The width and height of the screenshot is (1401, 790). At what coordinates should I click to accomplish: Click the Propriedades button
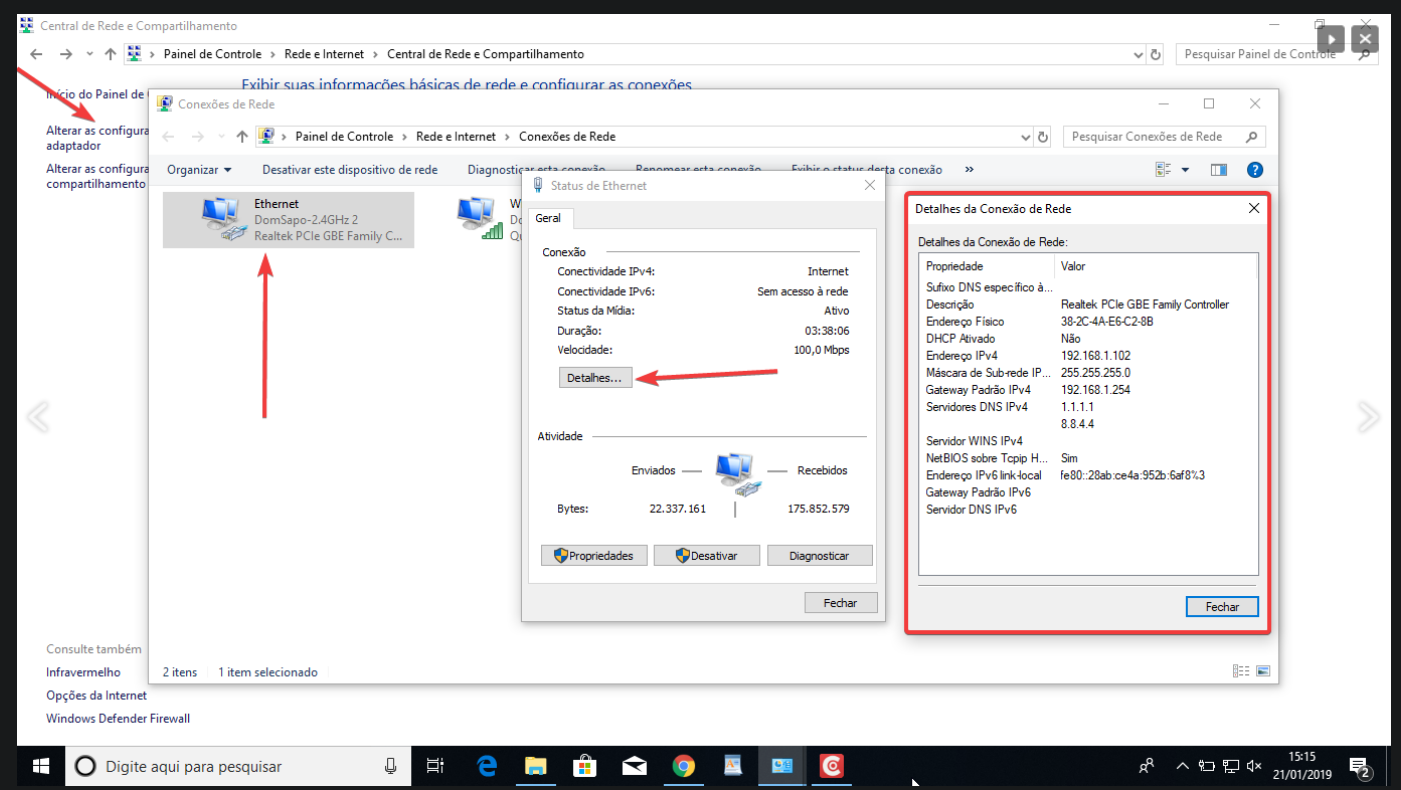[594, 556]
